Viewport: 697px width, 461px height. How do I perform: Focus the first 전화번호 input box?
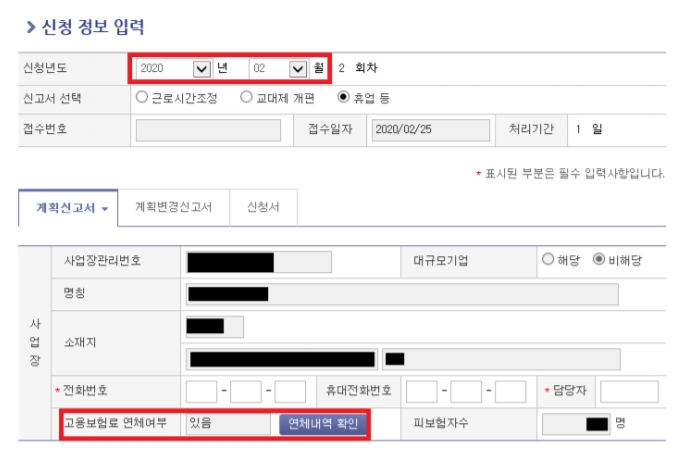click(x=201, y=391)
